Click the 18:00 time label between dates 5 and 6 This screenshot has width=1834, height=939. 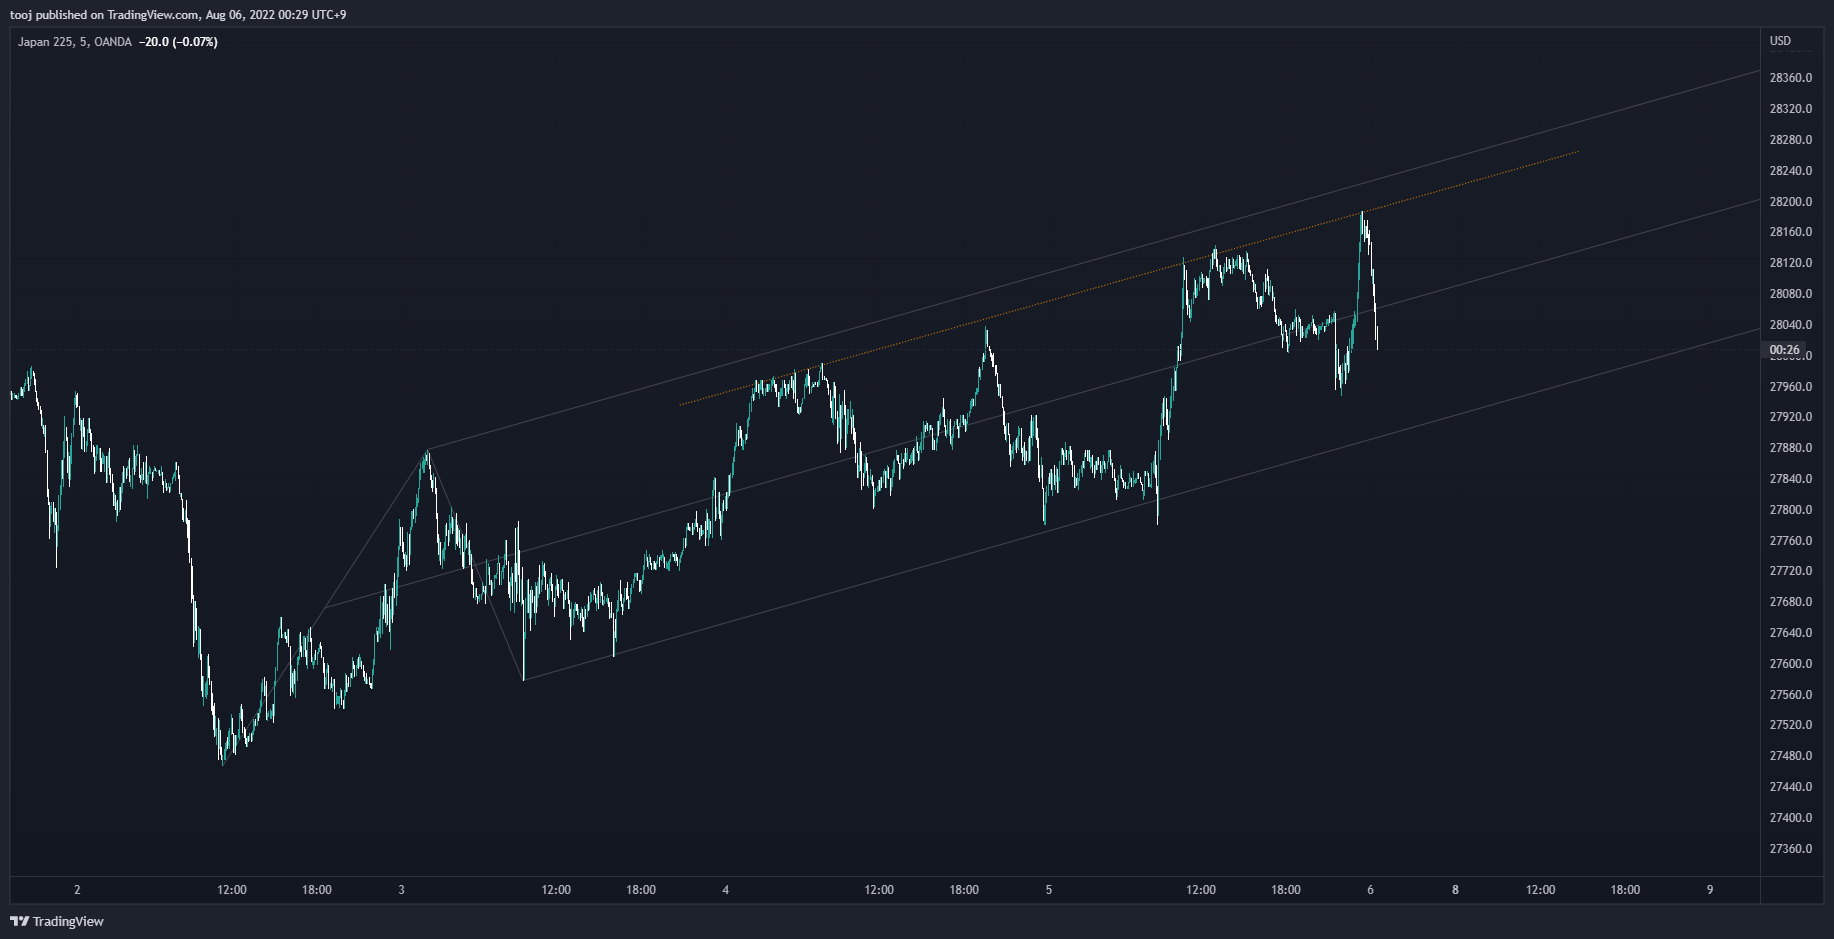coord(1286,890)
